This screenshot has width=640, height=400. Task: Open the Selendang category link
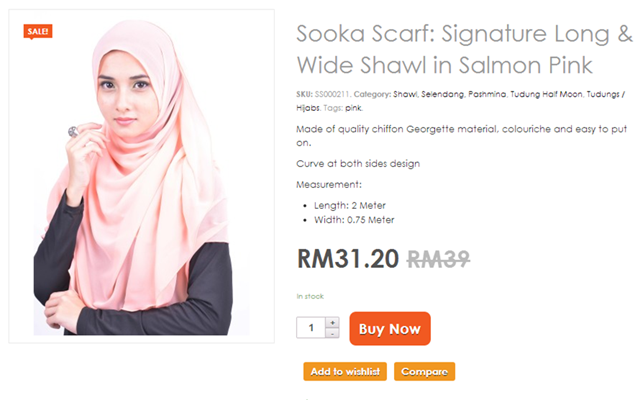pos(442,94)
